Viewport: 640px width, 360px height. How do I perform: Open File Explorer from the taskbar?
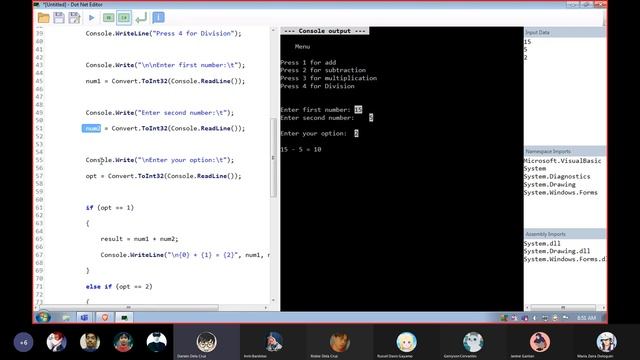(66, 318)
